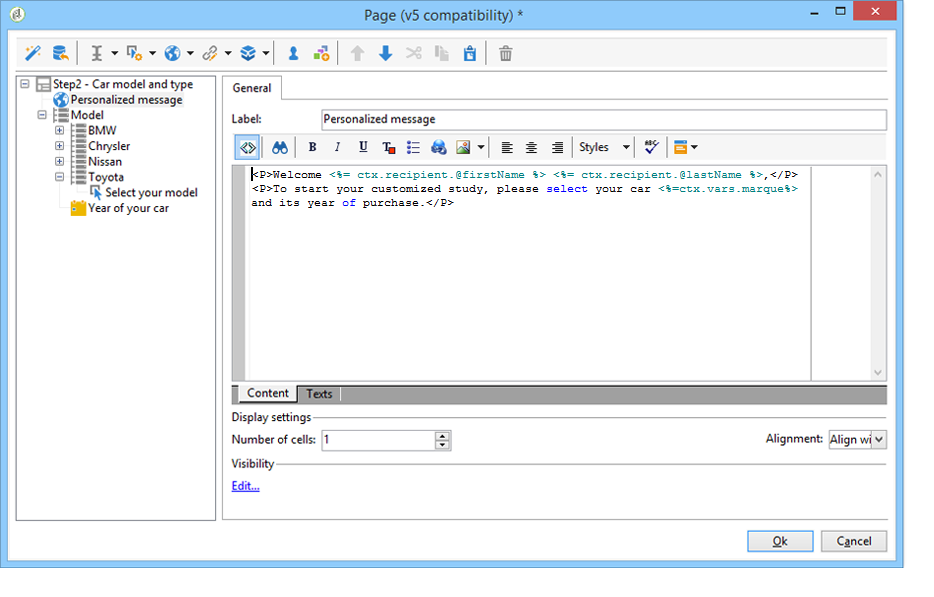Expand the BMW tree node
This screenshot has height=597, width=934.
[59, 131]
